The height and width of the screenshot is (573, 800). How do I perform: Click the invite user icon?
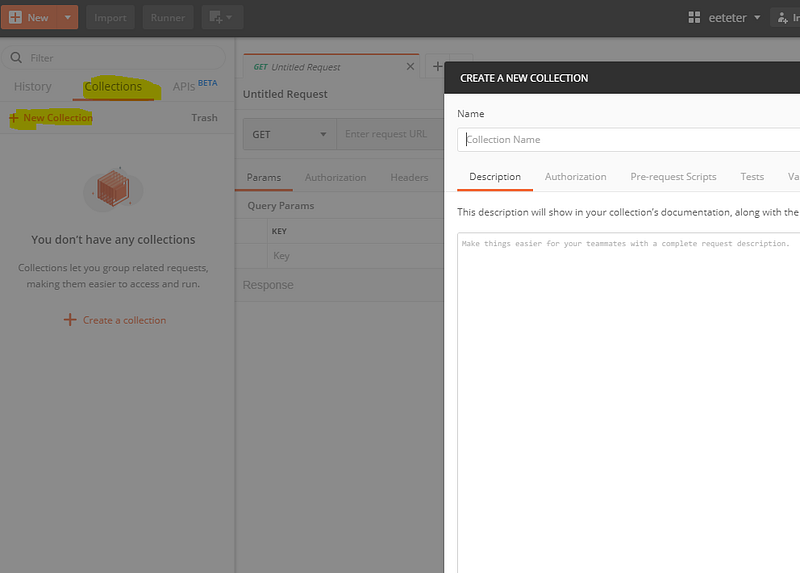tap(783, 18)
